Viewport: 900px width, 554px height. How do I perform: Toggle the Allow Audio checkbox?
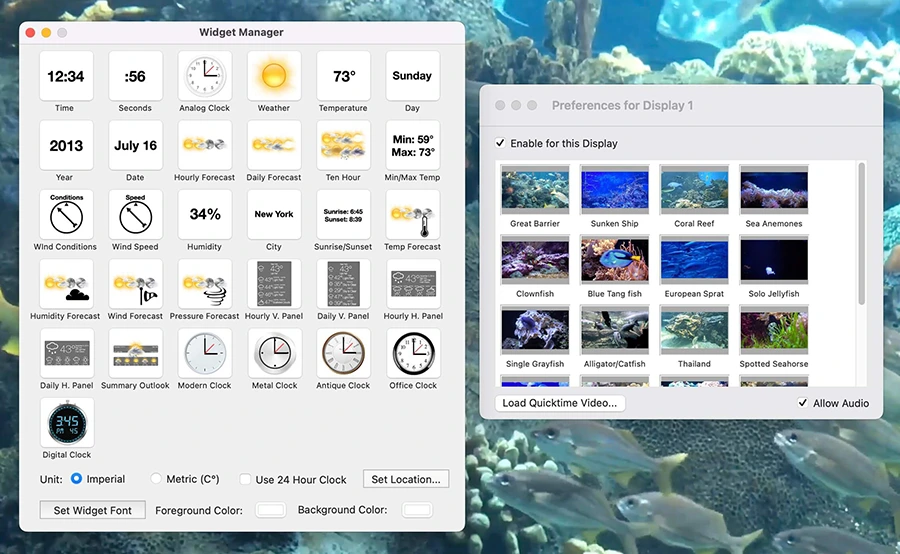pos(802,403)
